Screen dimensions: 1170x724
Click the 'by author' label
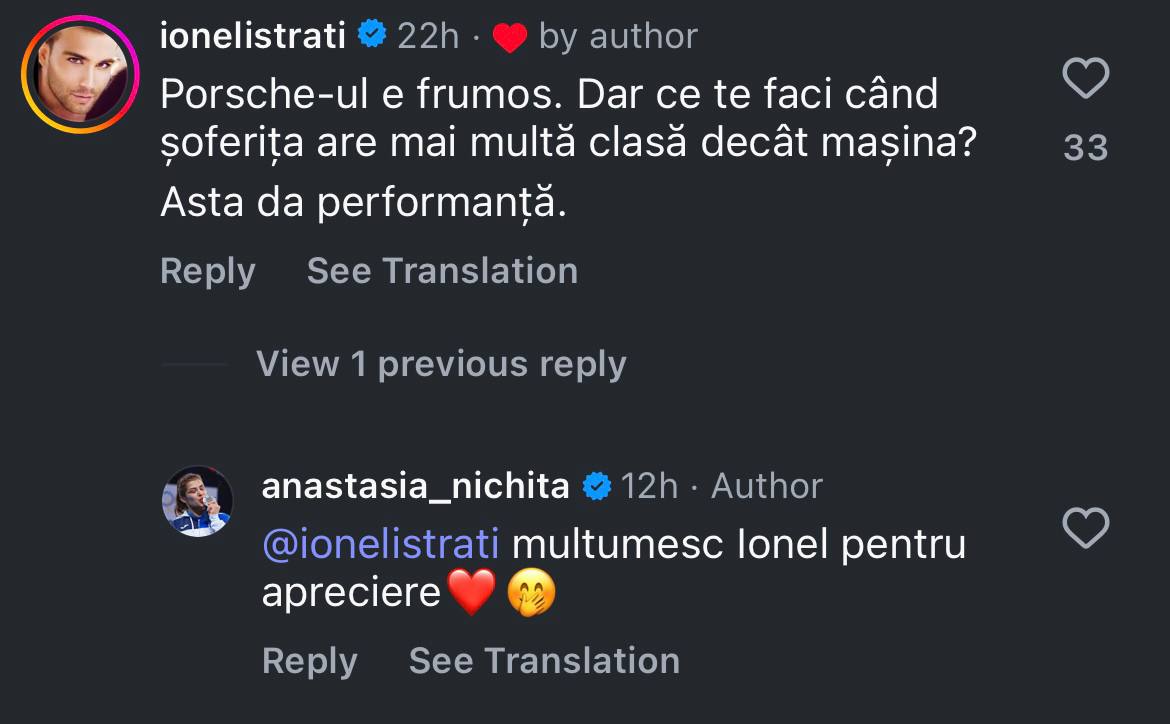(x=618, y=36)
